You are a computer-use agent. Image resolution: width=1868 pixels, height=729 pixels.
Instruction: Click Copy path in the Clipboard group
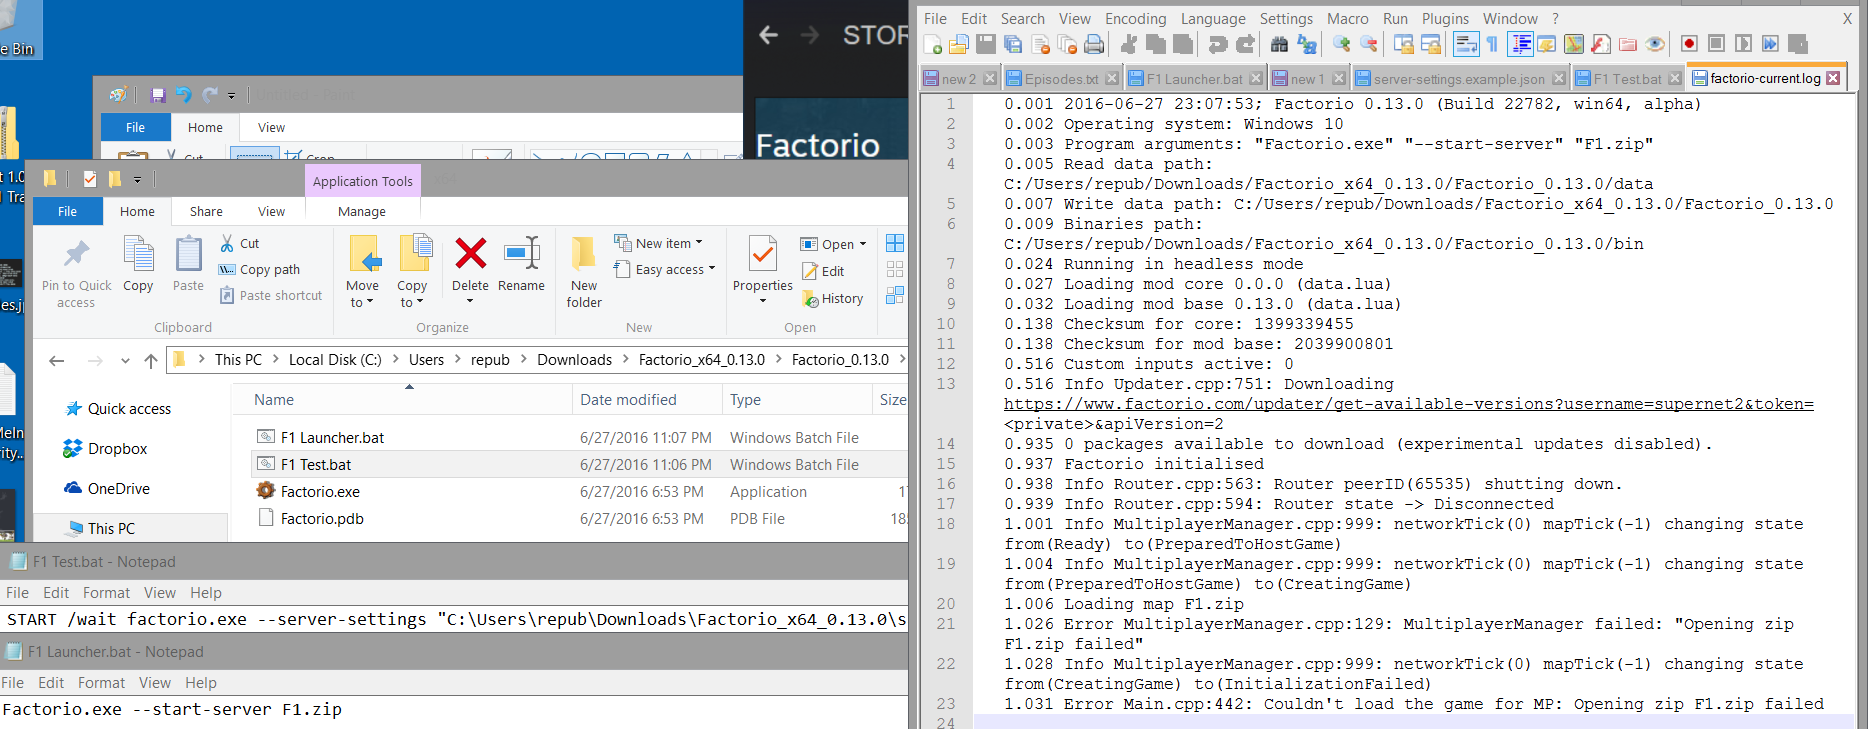click(x=269, y=269)
